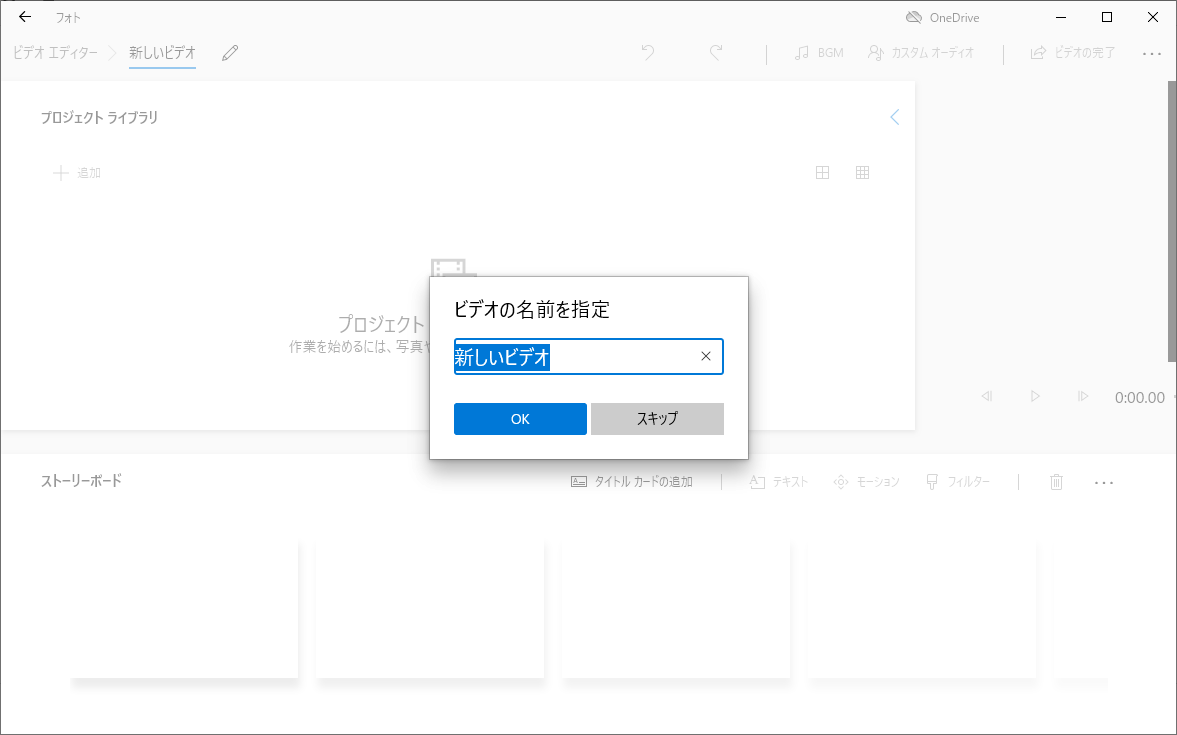Image resolution: width=1177 pixels, height=735 pixels.
Task: Open the BGM background music option
Action: tap(819, 53)
